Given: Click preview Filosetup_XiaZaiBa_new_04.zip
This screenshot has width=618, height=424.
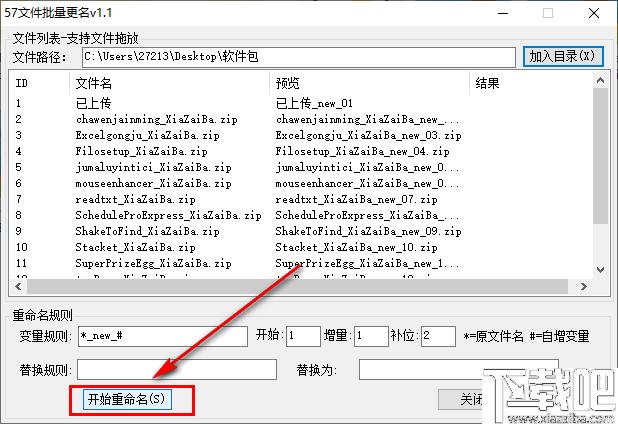Looking at the screenshot, I should [x=362, y=151].
